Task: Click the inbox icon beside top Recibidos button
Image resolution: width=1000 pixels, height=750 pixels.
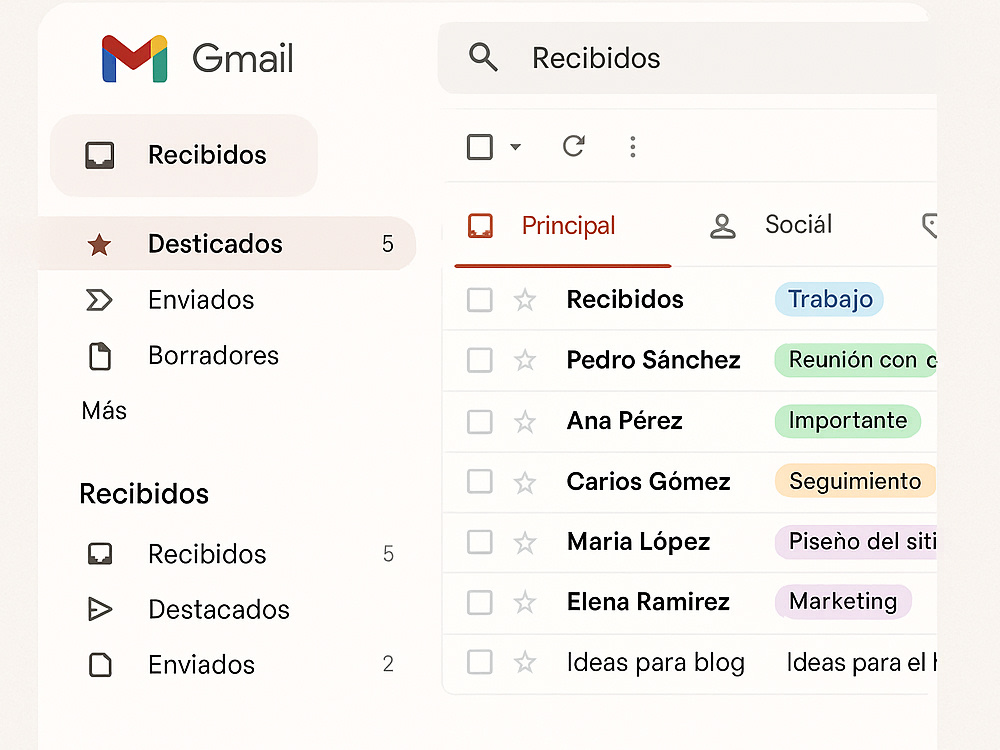Action: coord(99,155)
